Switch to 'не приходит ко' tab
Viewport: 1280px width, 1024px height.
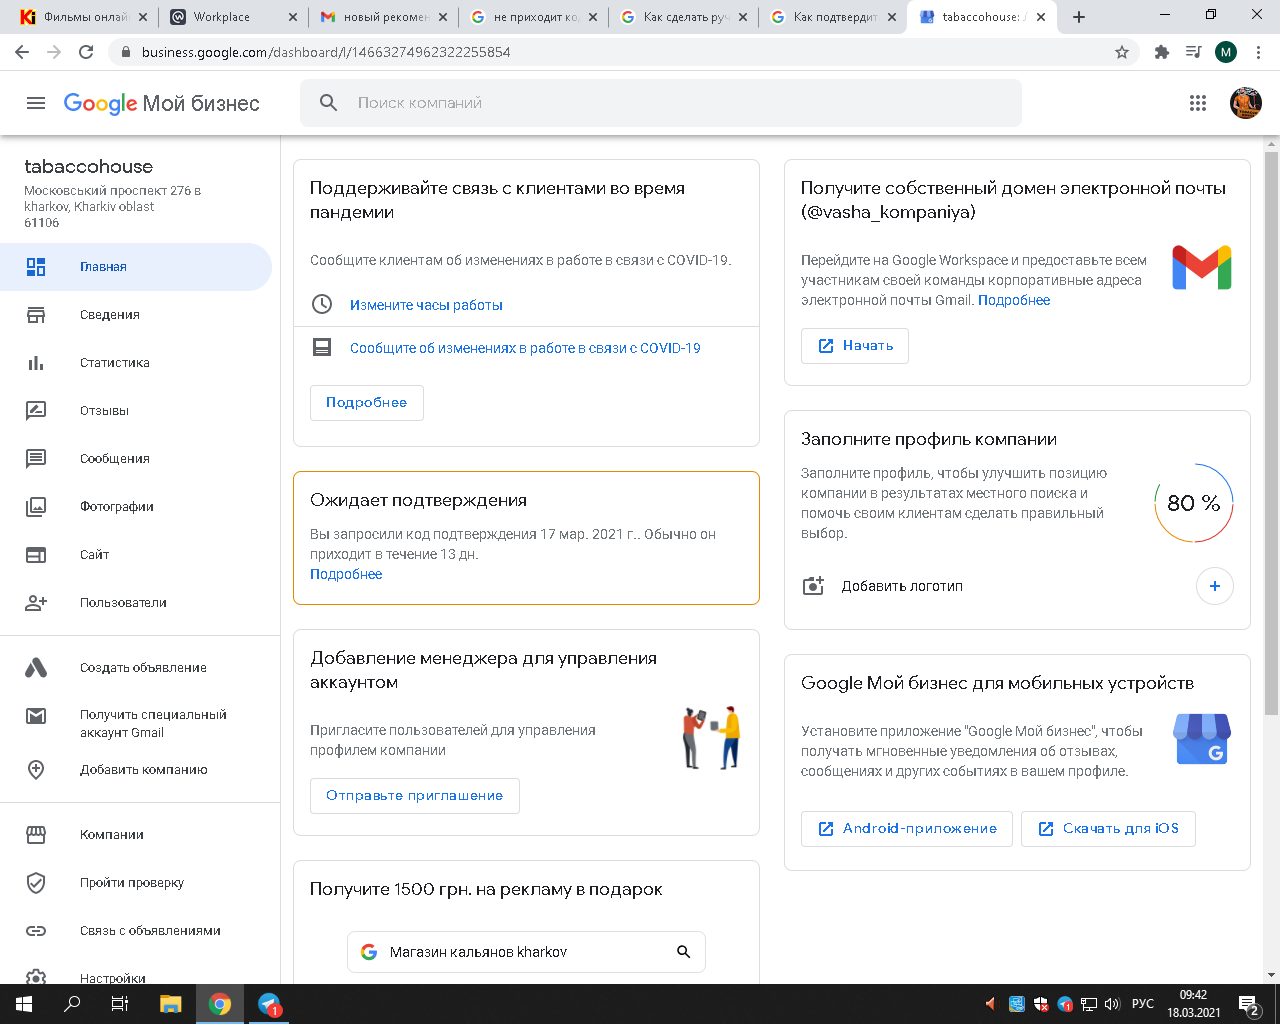tap(531, 17)
